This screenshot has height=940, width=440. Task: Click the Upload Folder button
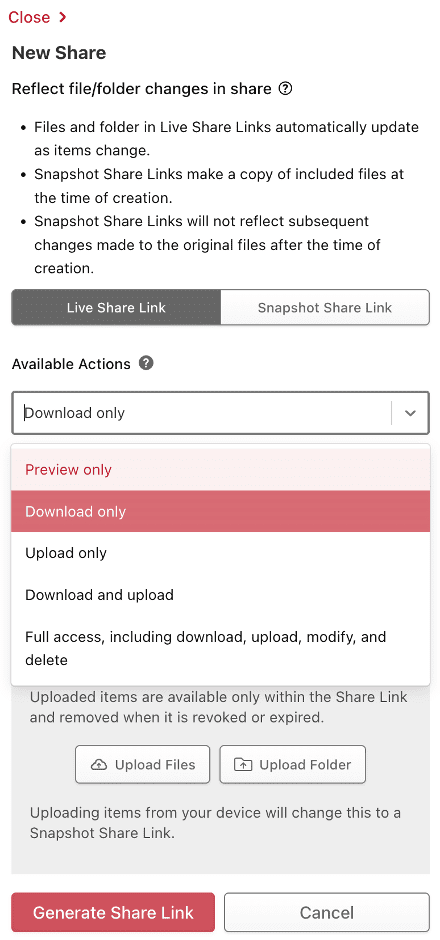coord(293,764)
